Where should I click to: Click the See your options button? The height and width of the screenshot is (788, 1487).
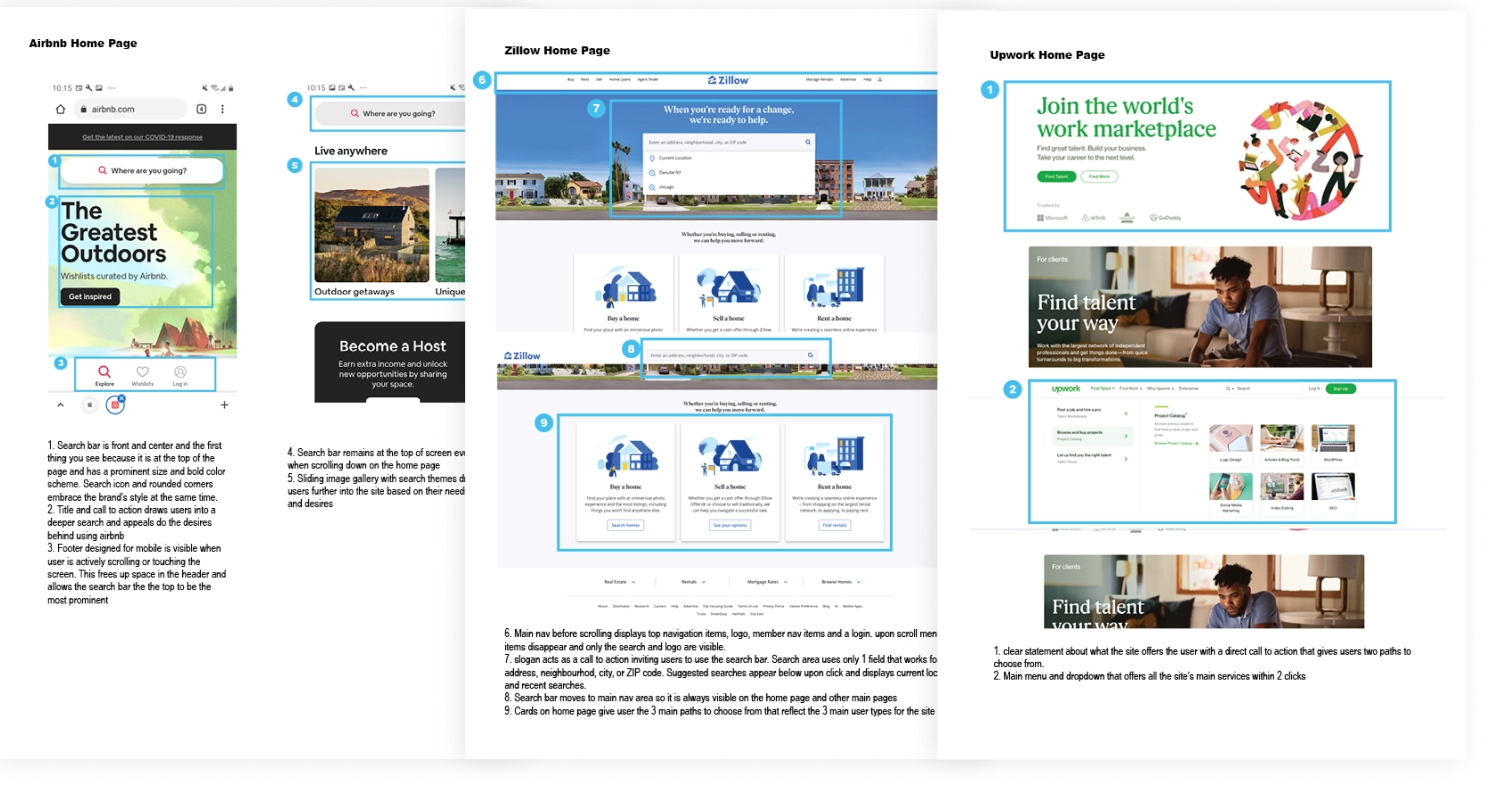tap(730, 525)
